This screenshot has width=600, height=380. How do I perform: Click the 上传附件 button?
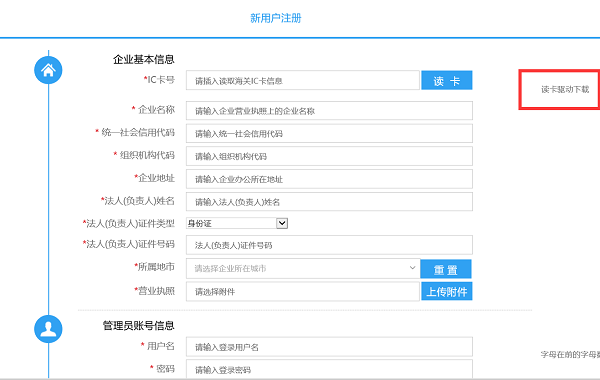point(447,292)
